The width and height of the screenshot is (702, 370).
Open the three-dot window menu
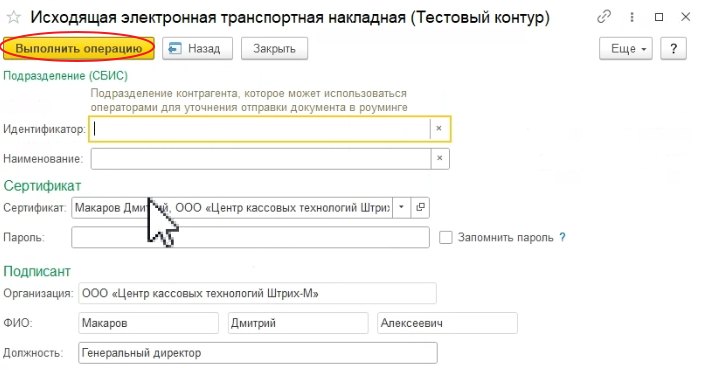tap(632, 17)
